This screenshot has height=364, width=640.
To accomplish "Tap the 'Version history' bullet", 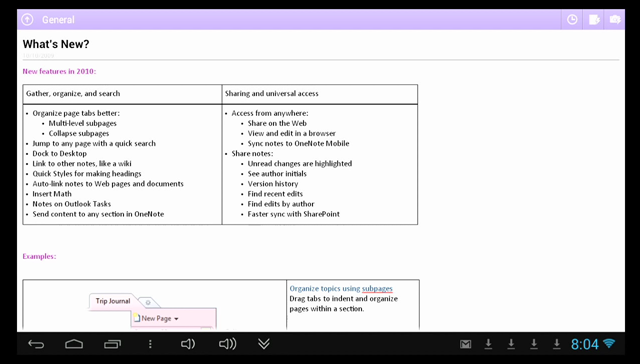I will coord(273,184).
